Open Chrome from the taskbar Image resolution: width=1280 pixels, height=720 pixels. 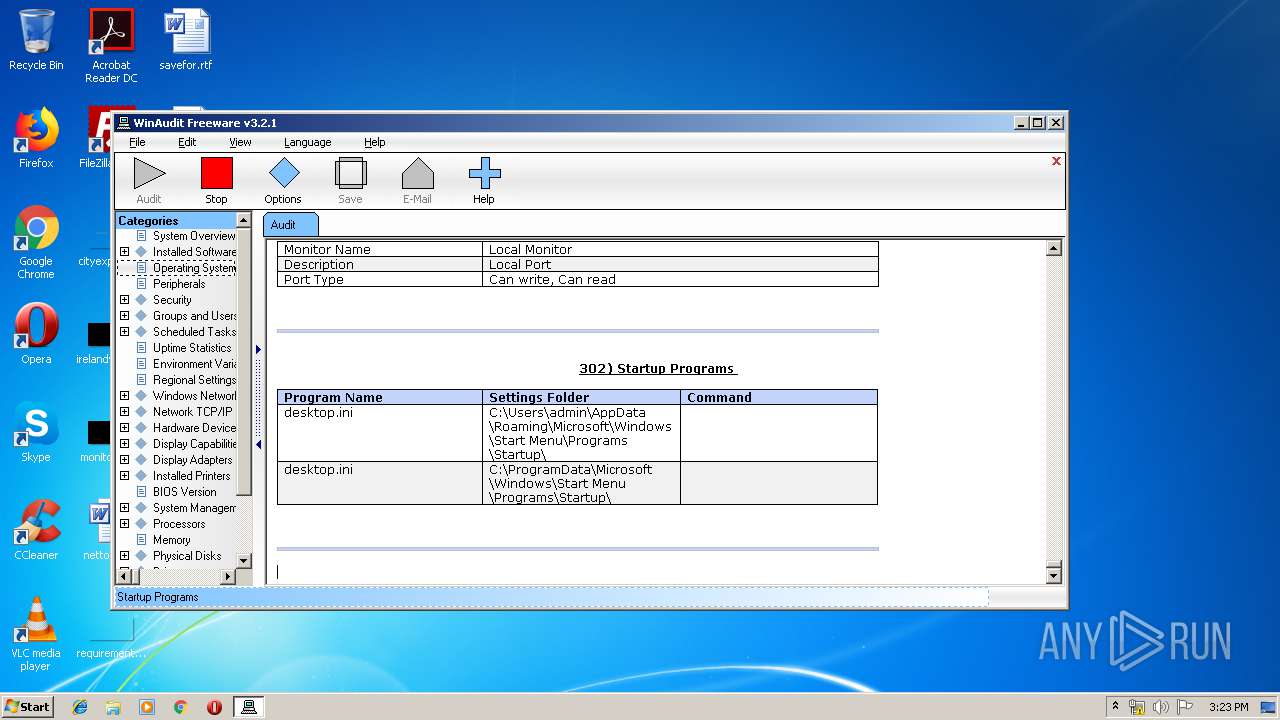click(x=181, y=707)
